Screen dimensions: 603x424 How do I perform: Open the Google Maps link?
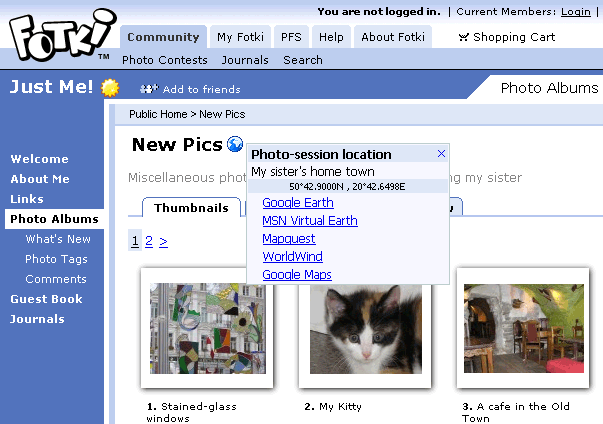tap(297, 274)
